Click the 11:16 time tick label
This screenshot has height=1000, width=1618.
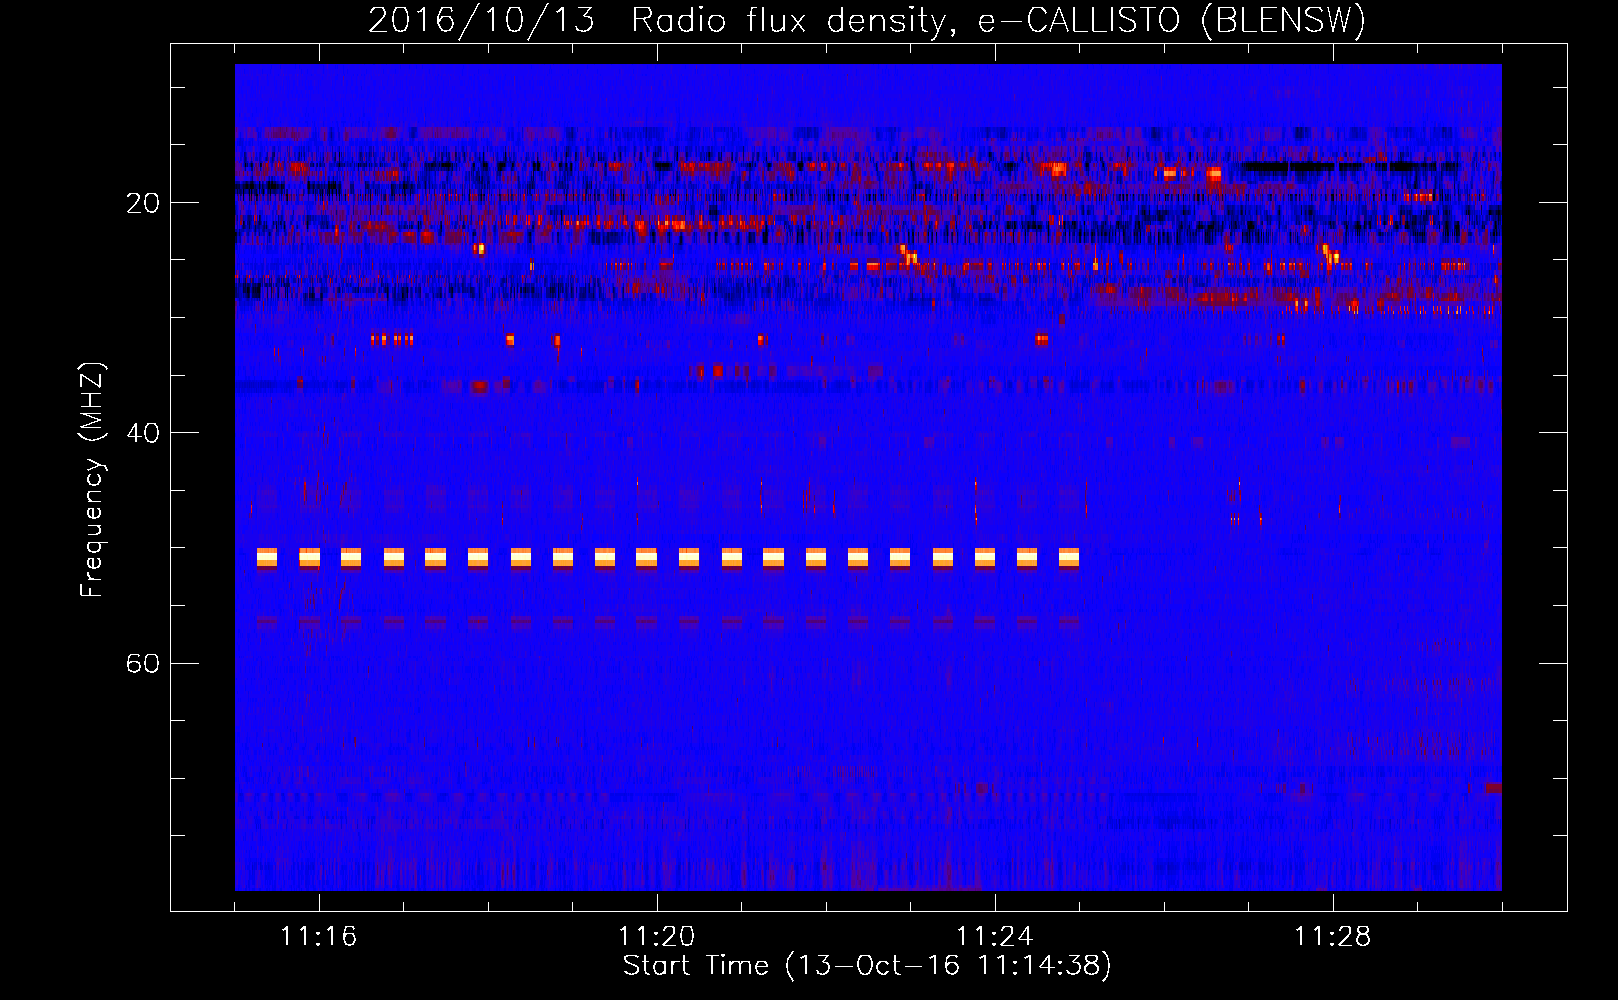pos(318,936)
